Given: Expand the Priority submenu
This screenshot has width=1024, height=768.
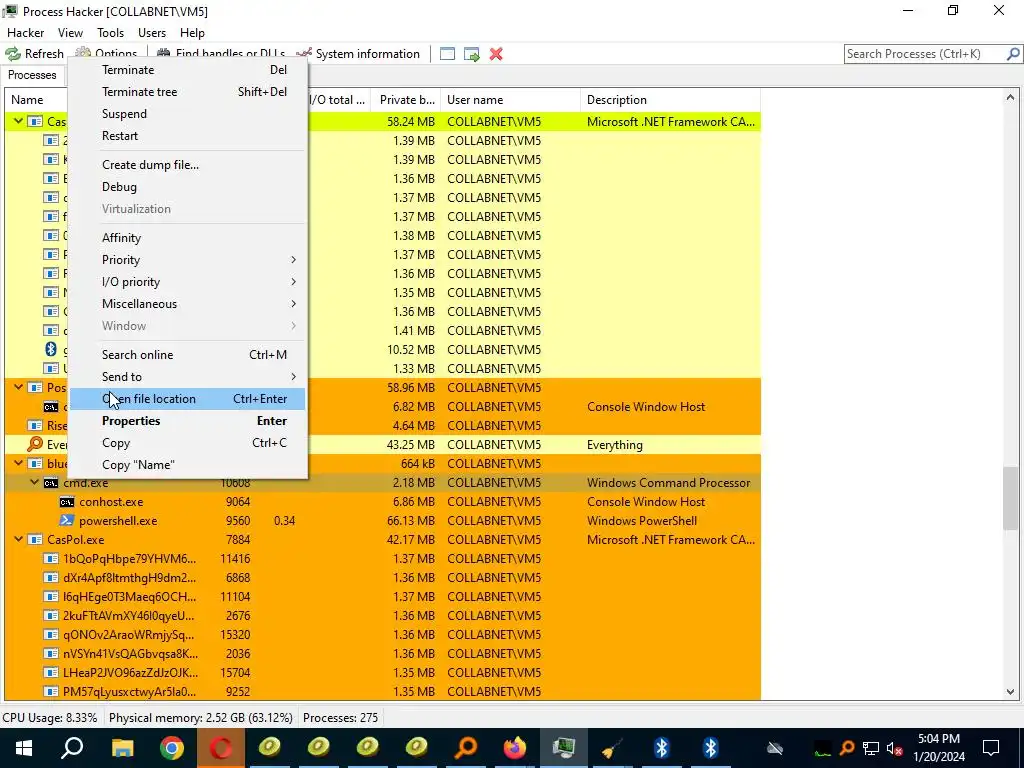Looking at the screenshot, I should tap(187, 260).
